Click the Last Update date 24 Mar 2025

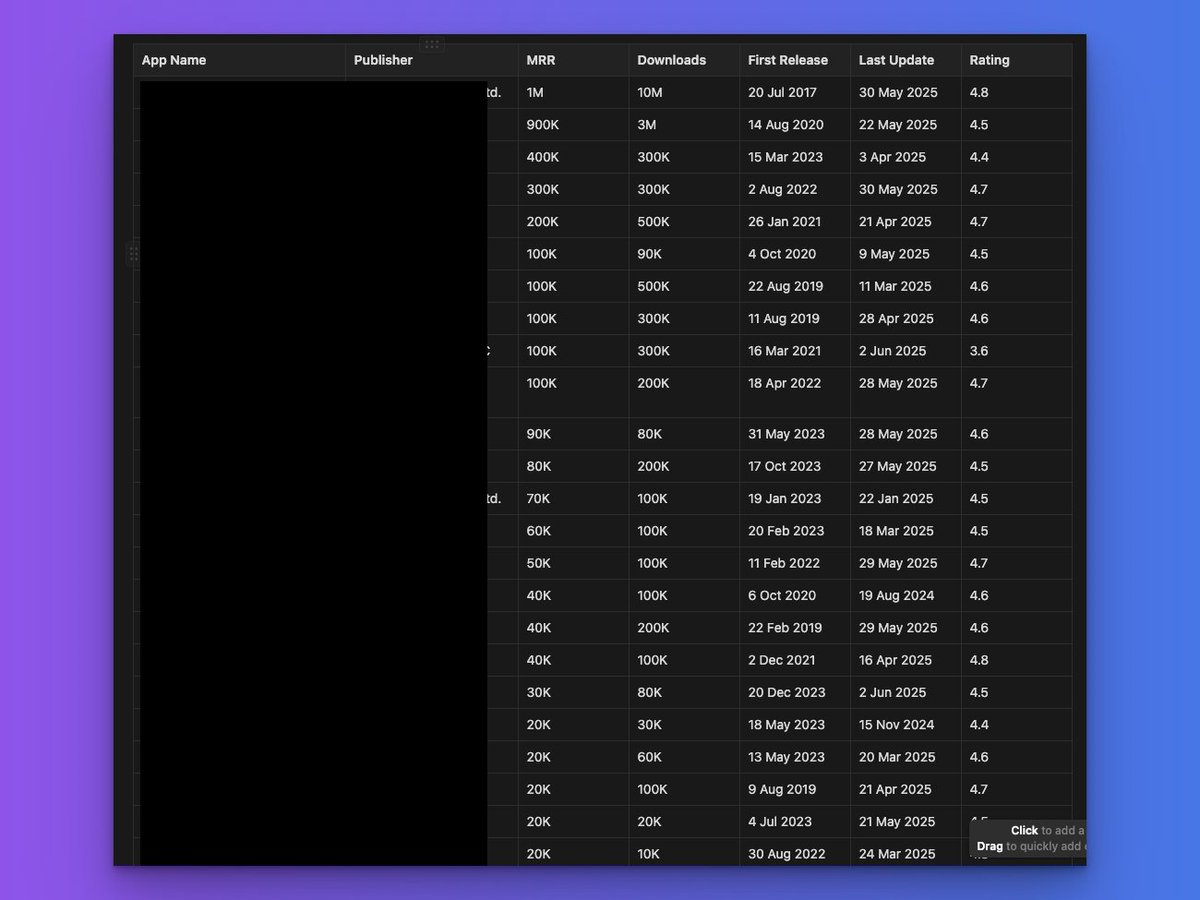click(898, 854)
